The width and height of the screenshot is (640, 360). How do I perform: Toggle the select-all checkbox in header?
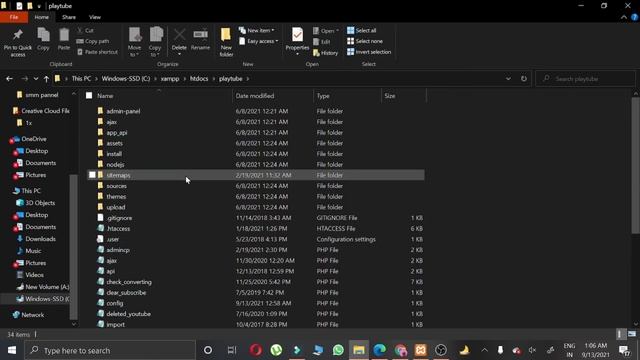click(89, 96)
